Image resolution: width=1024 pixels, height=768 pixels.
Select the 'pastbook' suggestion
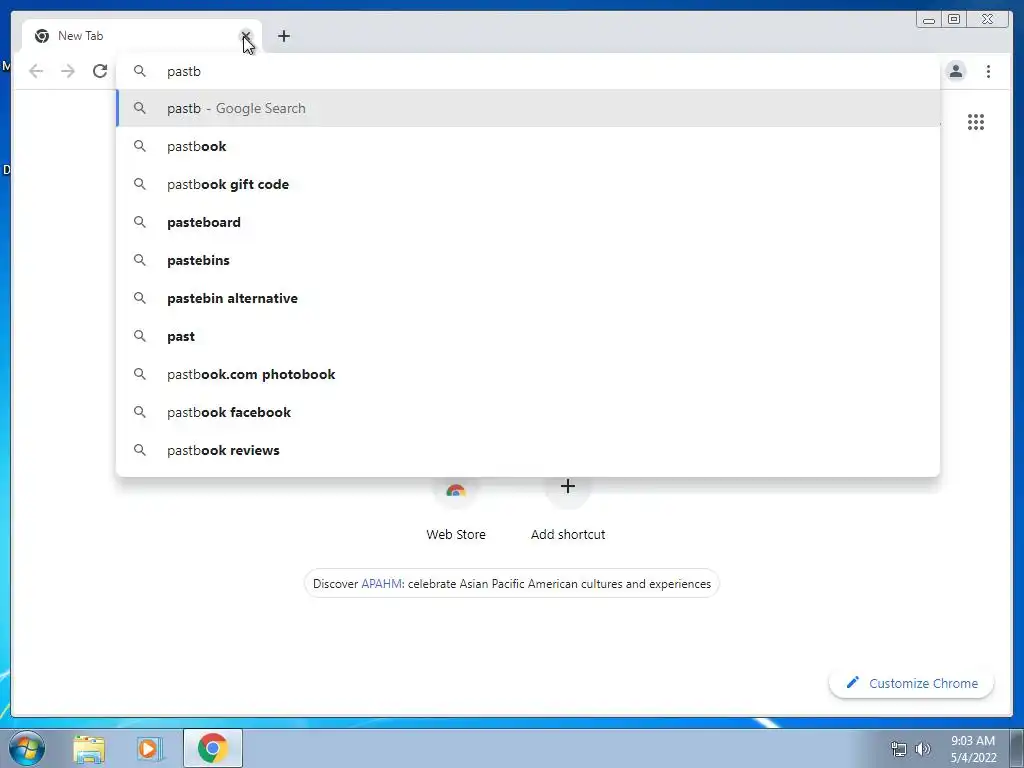pos(528,146)
